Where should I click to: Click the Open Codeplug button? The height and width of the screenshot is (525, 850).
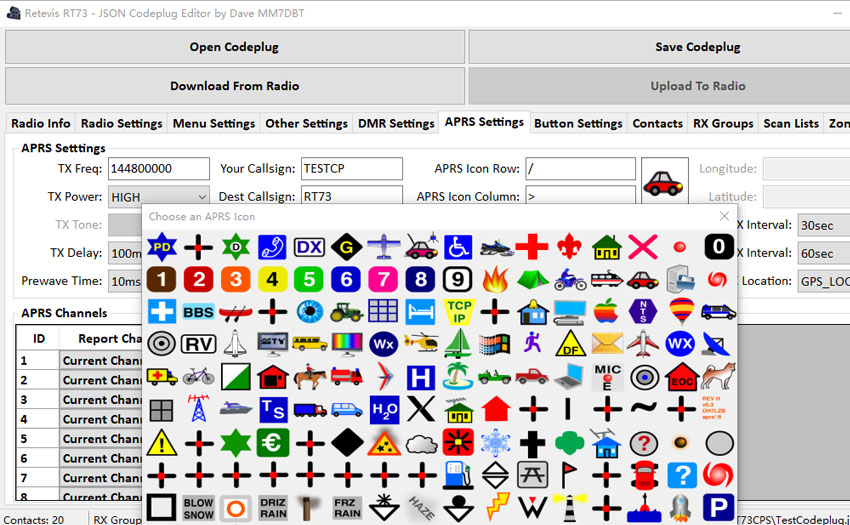(x=234, y=47)
